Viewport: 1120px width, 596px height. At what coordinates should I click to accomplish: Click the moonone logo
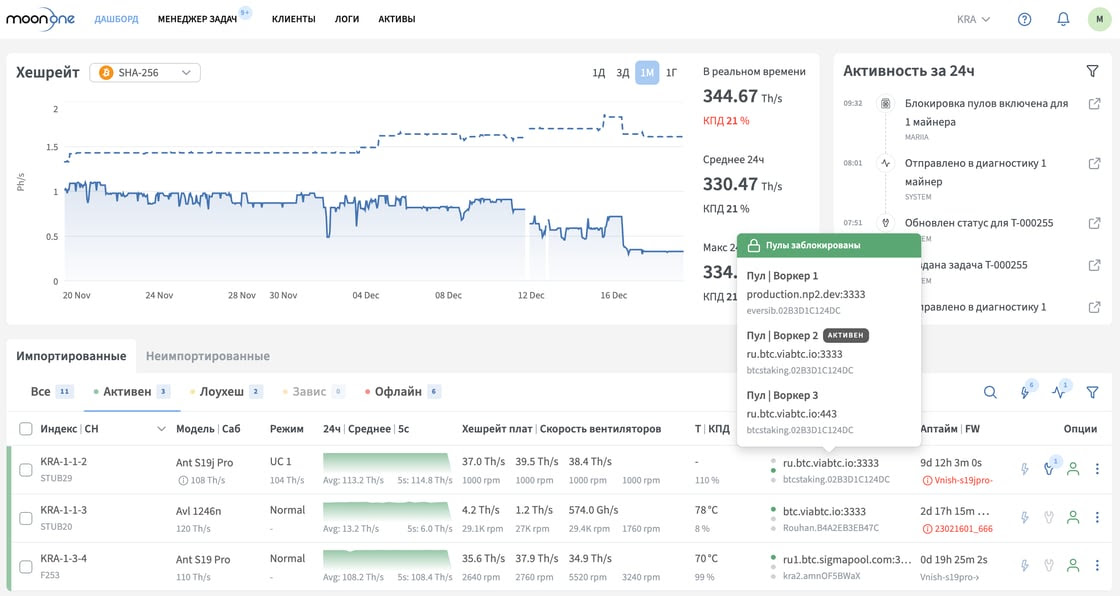coord(40,19)
